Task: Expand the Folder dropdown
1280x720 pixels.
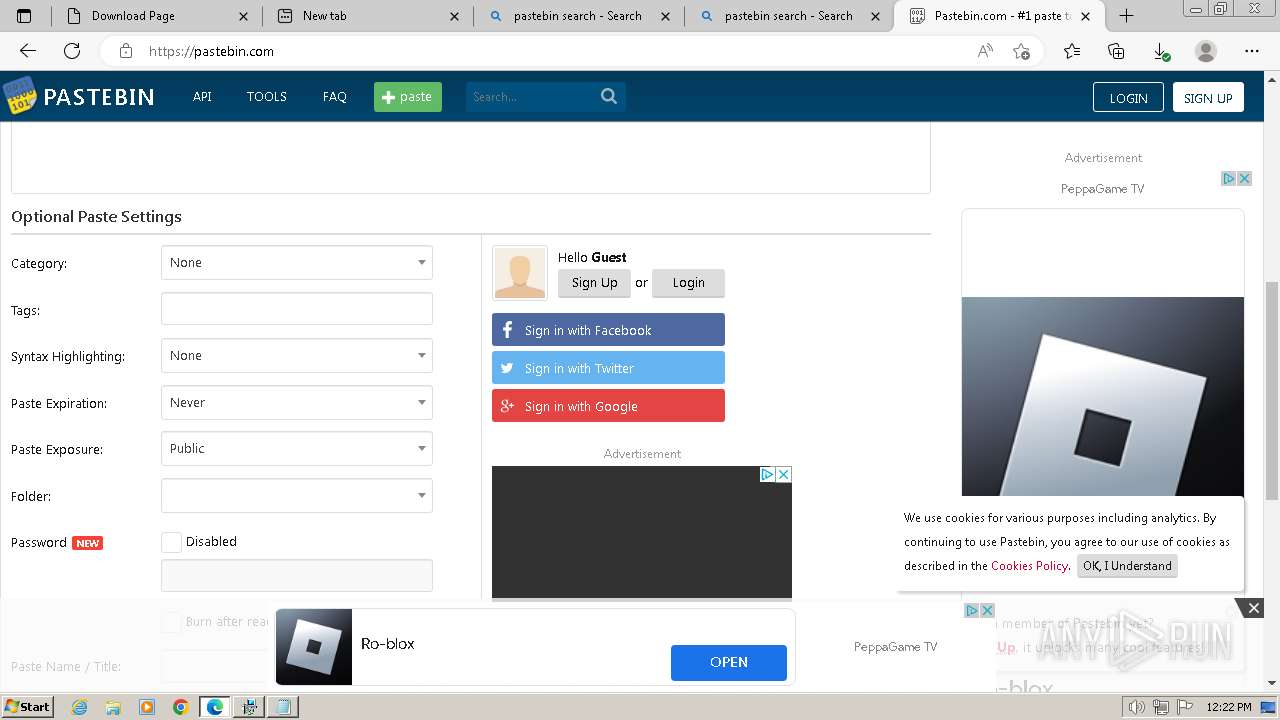Action: click(297, 496)
